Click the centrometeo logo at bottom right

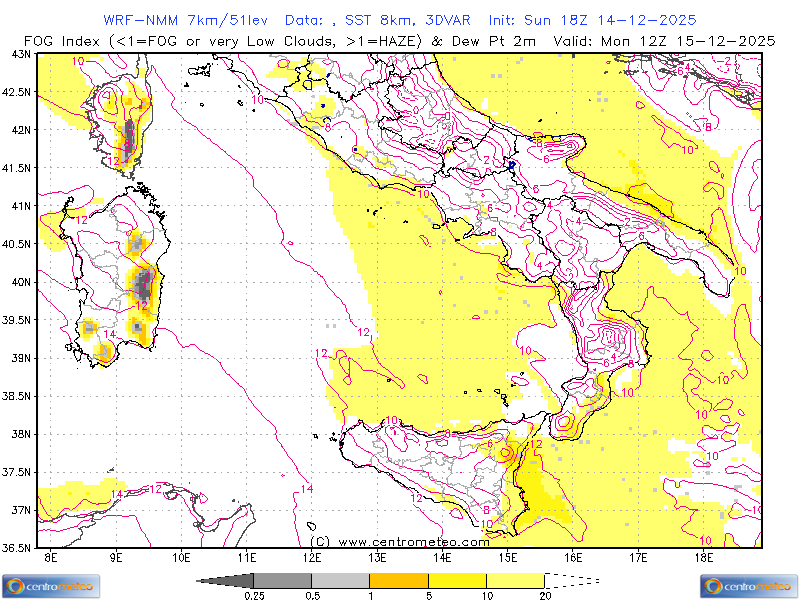click(749, 586)
